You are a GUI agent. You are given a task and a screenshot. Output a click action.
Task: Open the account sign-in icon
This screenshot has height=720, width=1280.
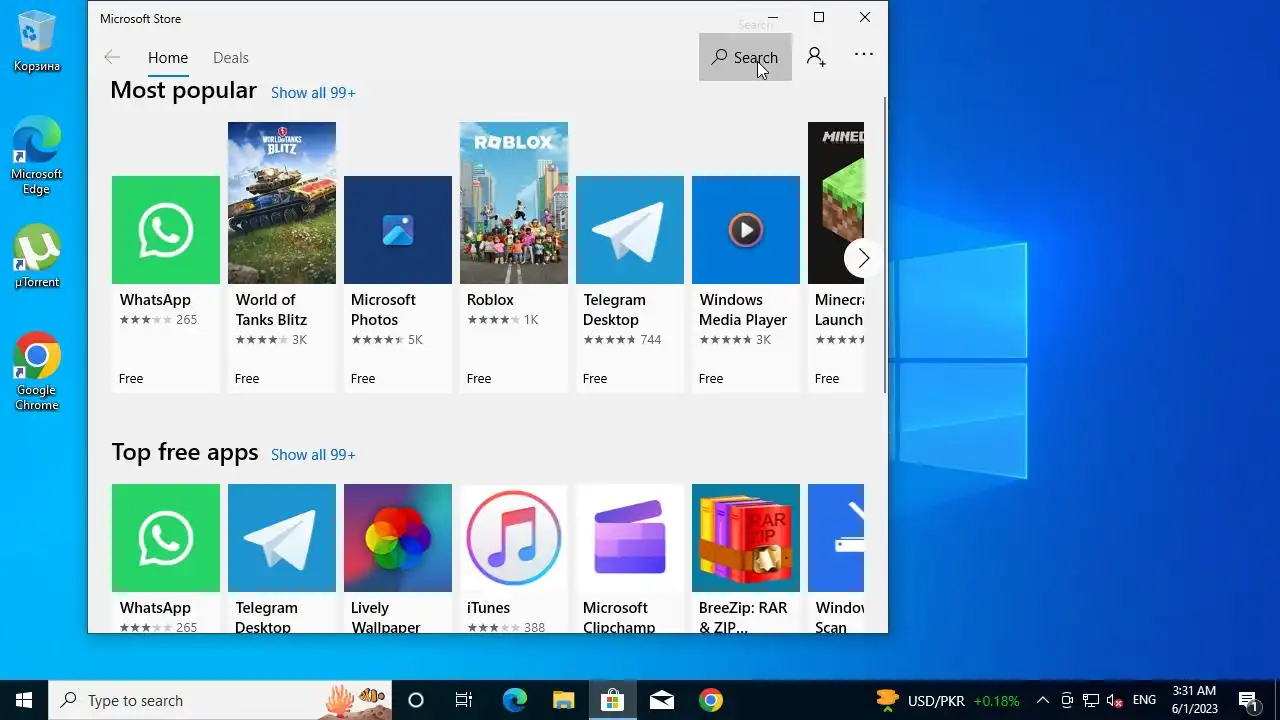pyautogui.click(x=816, y=57)
